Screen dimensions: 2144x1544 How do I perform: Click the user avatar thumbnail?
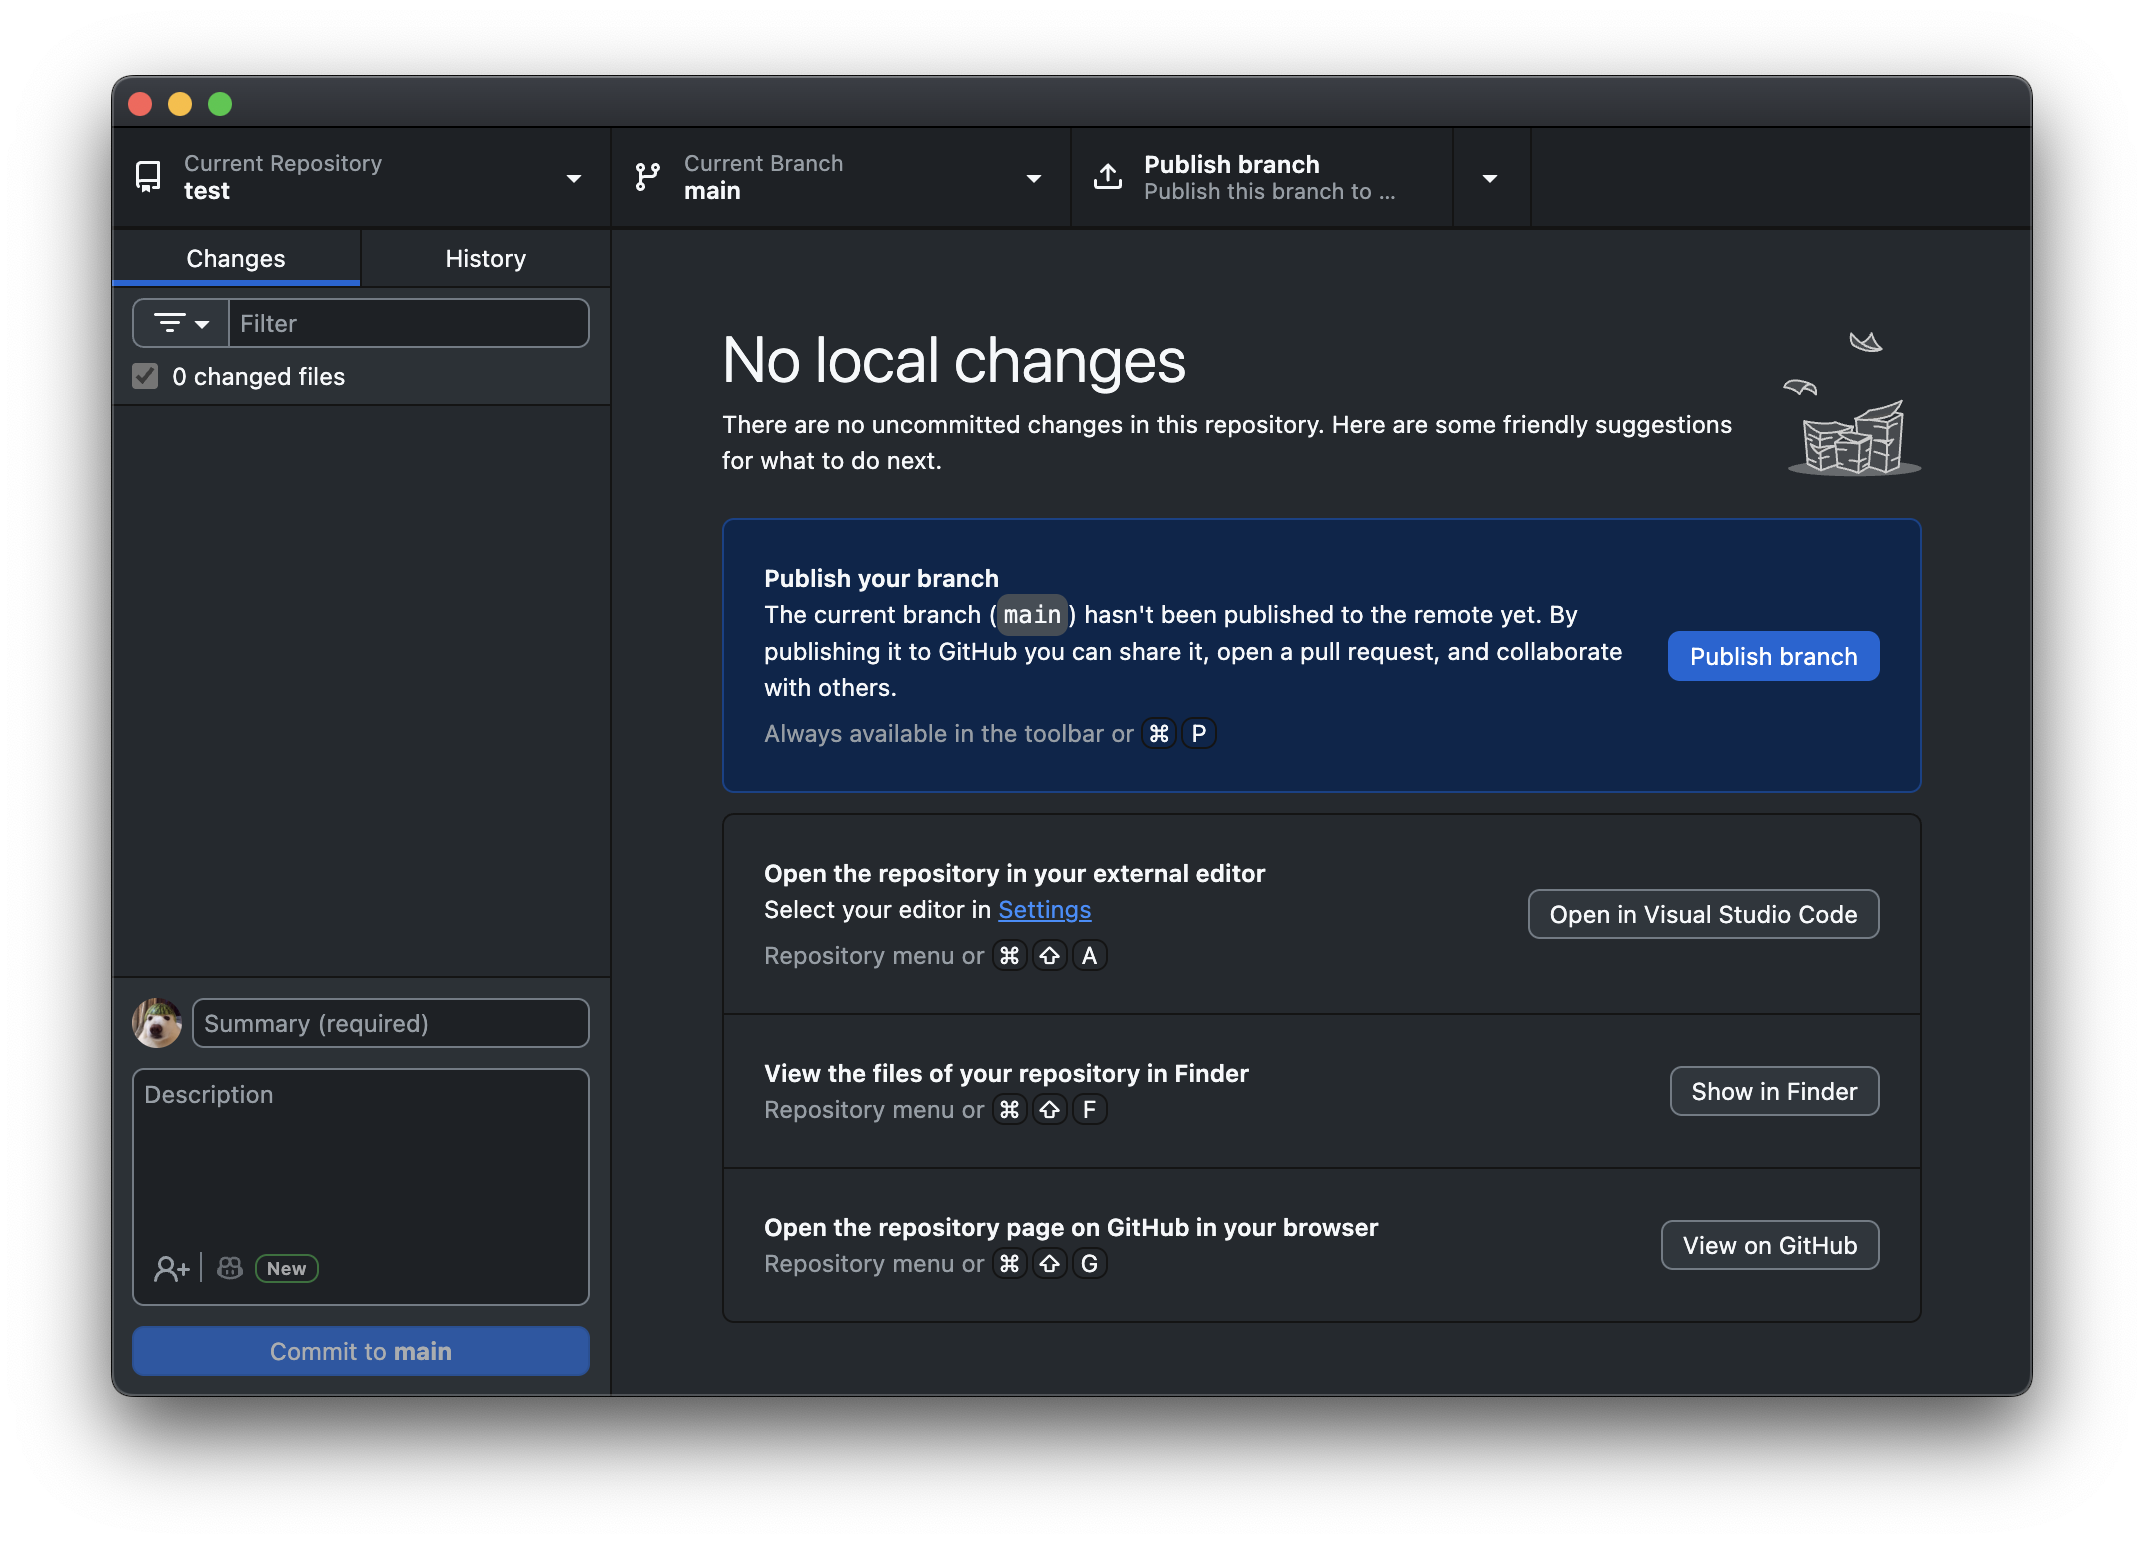click(157, 1023)
